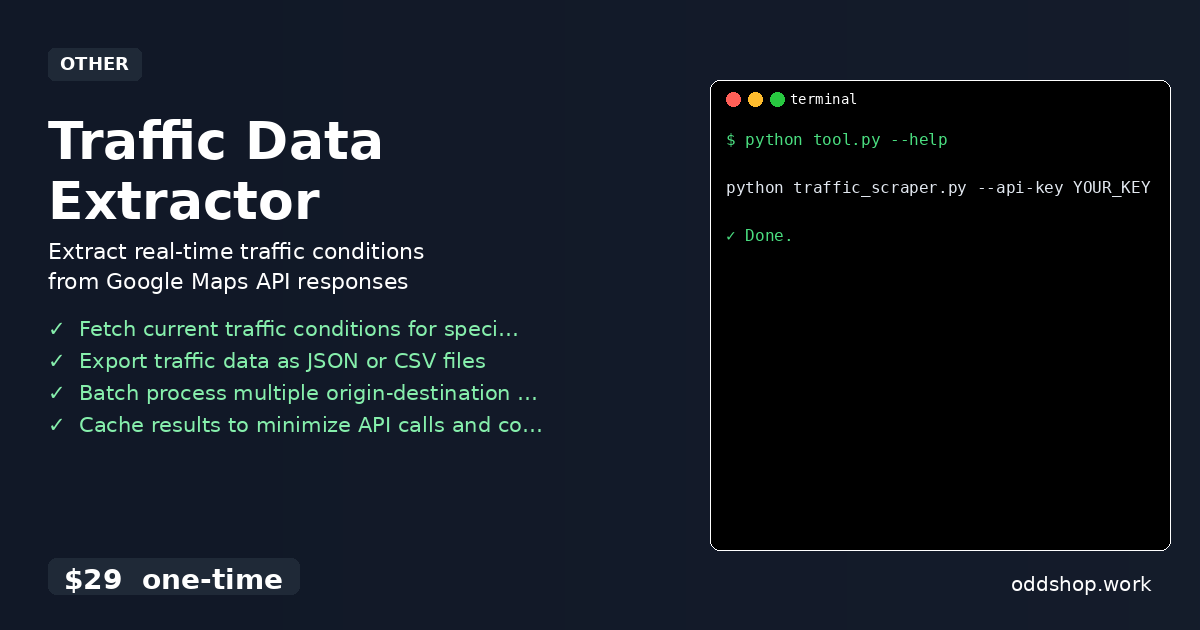Click the green checkmark next to 'Done.'
This screenshot has height=630, width=1200.
(731, 235)
